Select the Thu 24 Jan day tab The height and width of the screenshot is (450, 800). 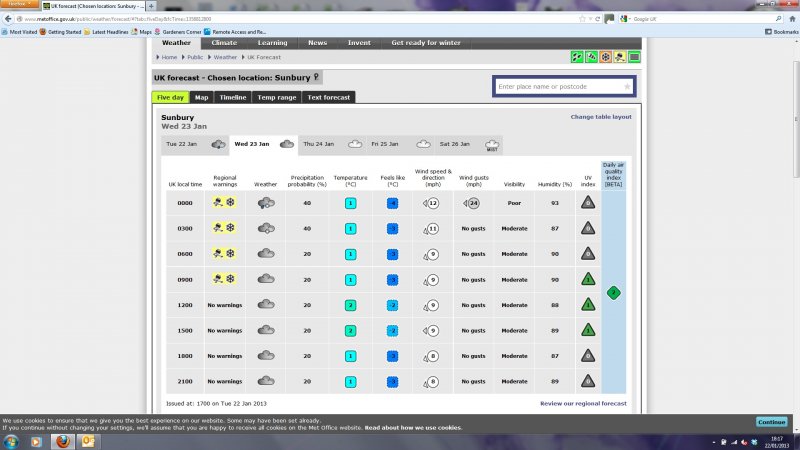[x=332, y=144]
